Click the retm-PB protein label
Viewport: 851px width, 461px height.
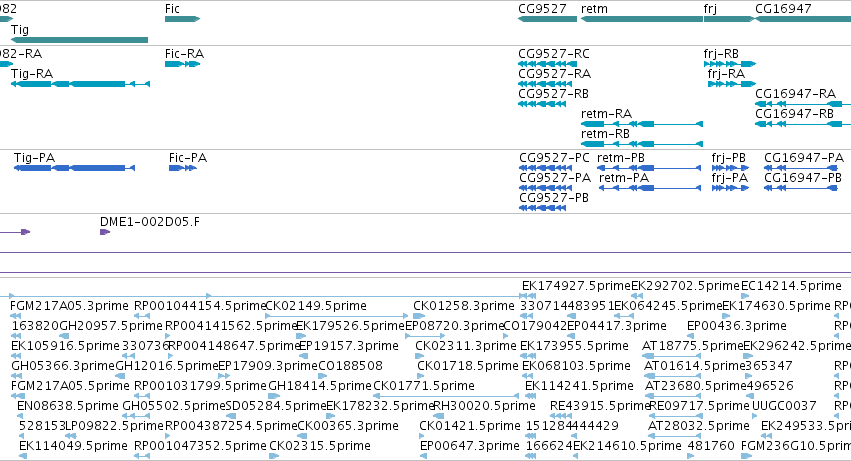coord(621,158)
